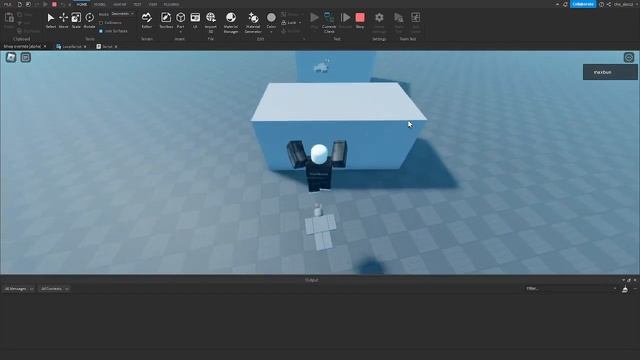Expand the Color dropdown arrow
This screenshot has width=640, height=360.
271,31
